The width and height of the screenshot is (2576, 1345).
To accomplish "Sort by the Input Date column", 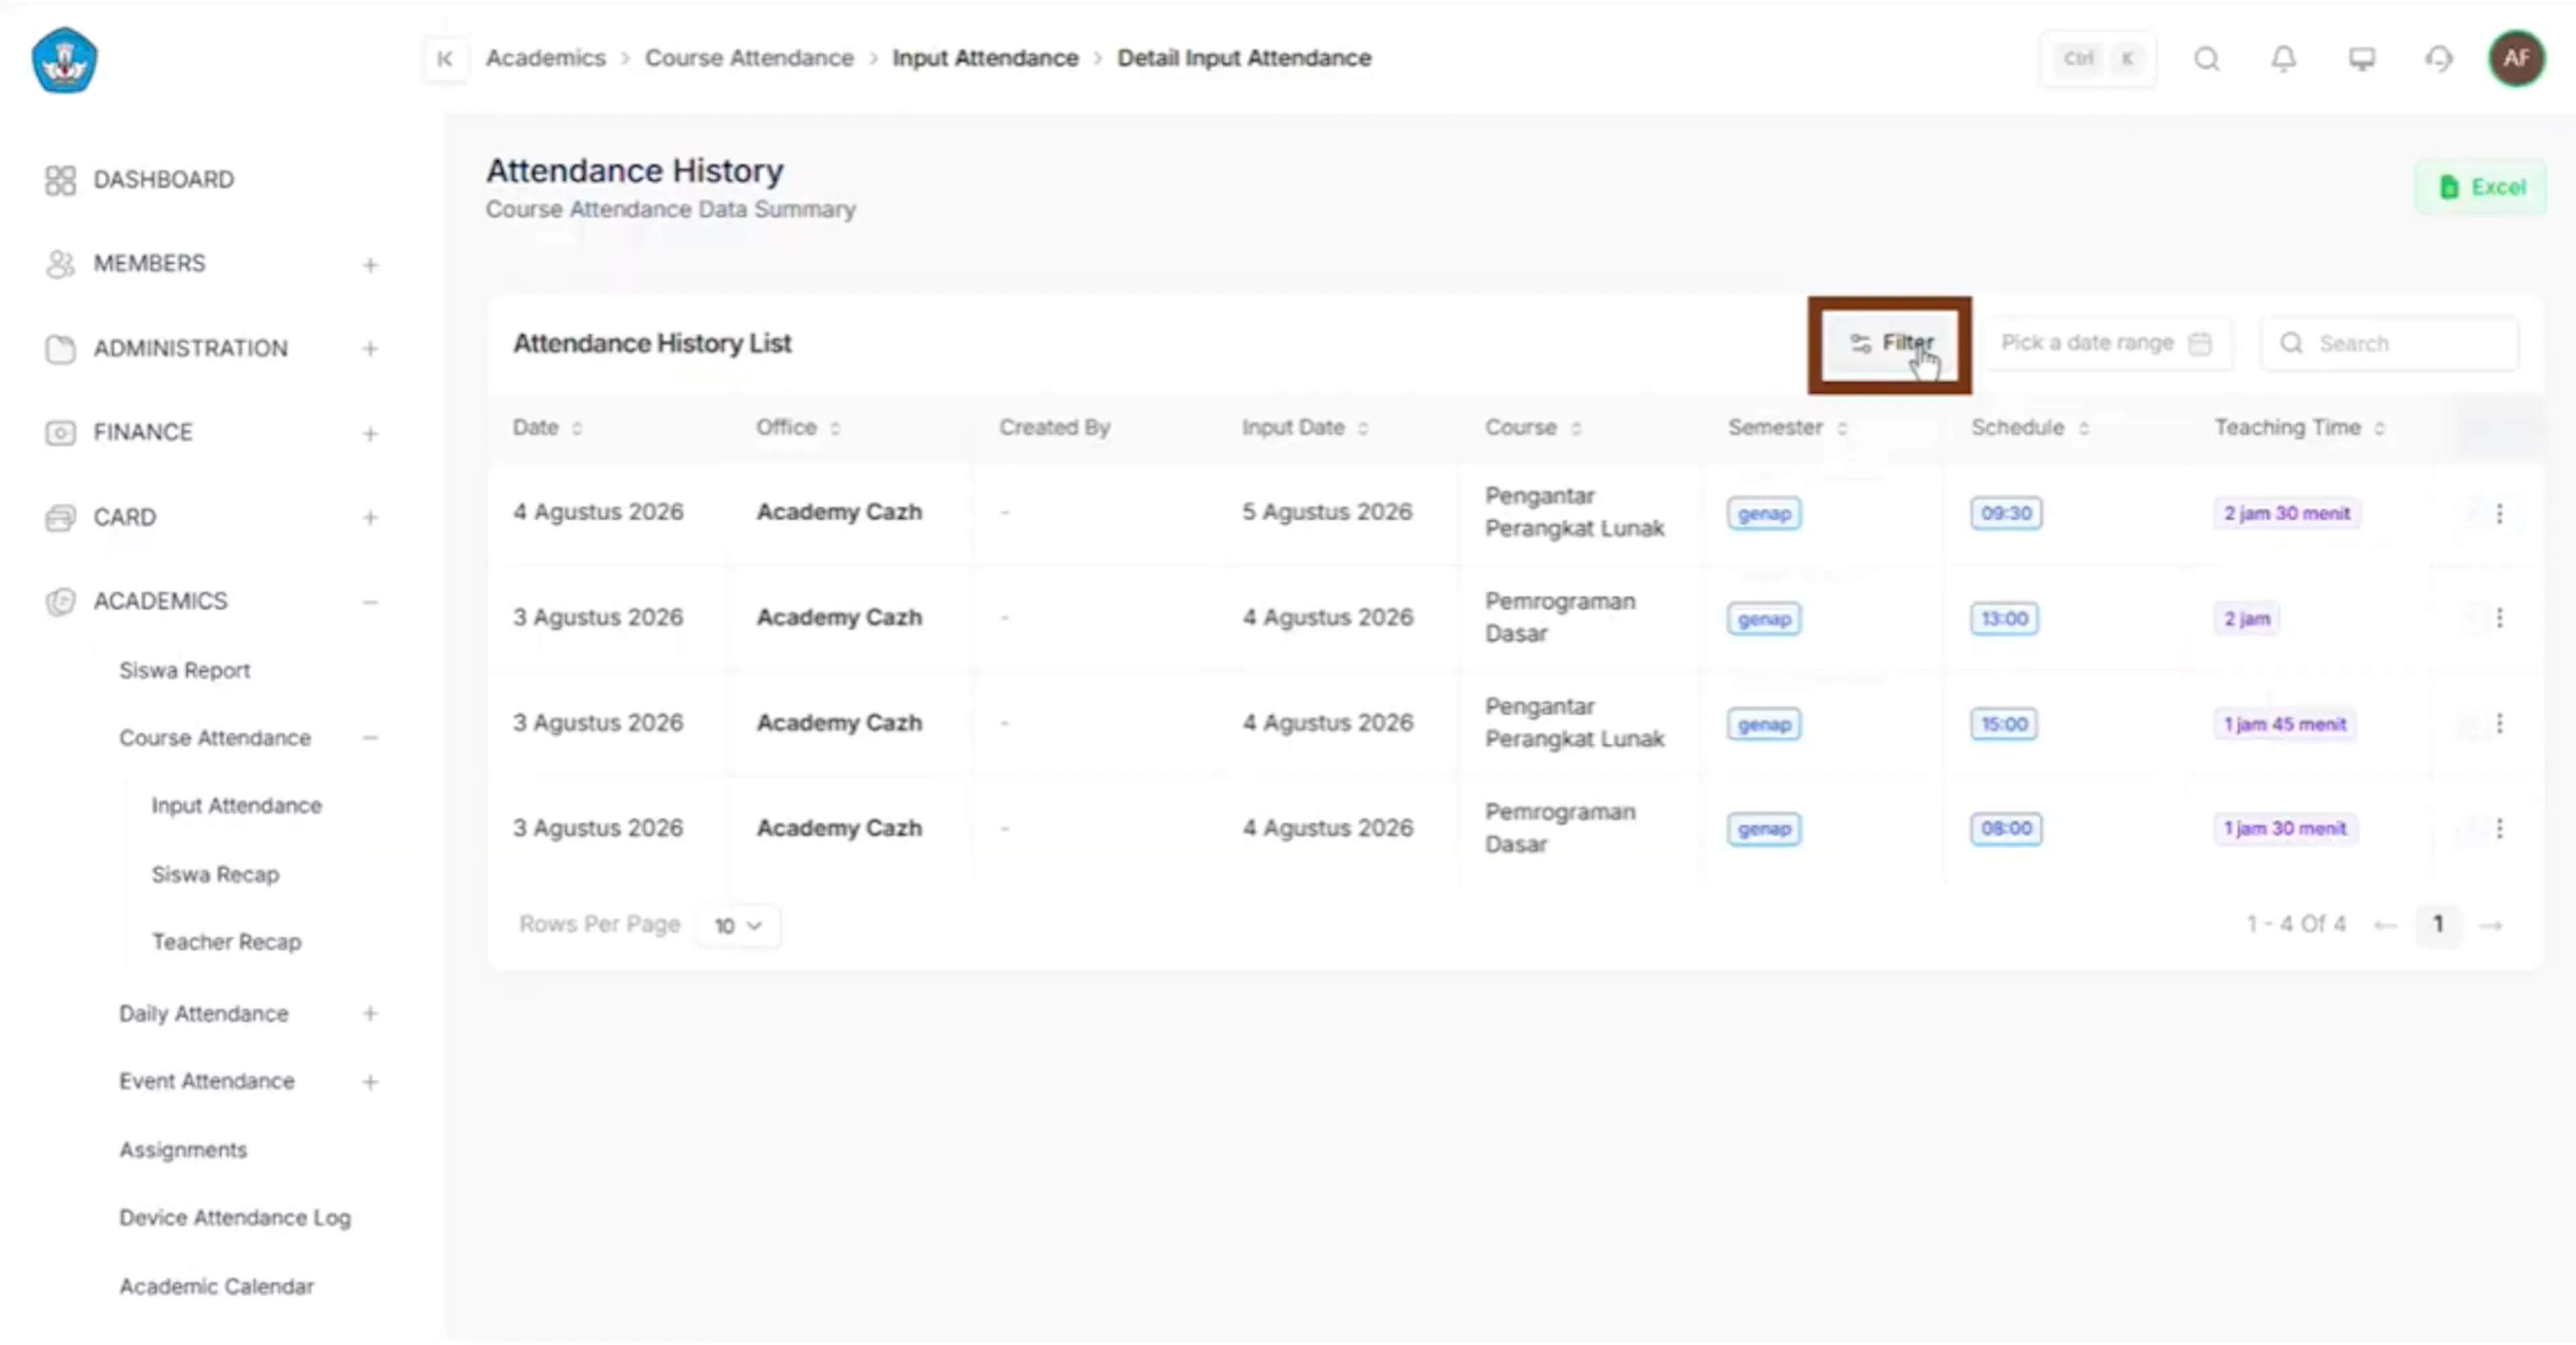I will [1363, 429].
